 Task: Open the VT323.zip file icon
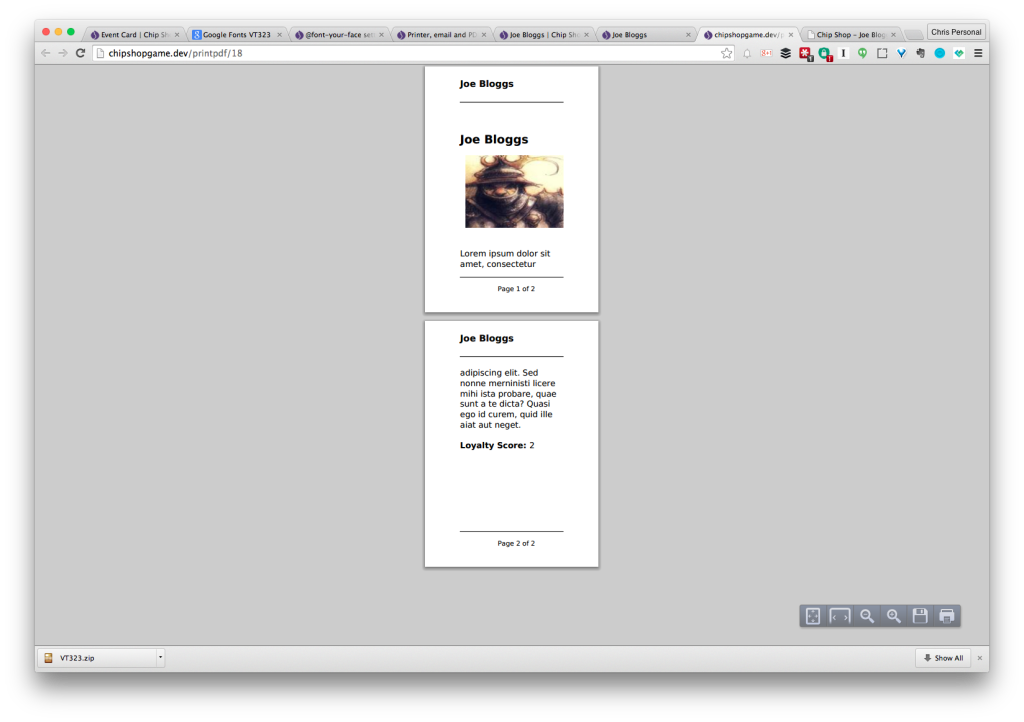point(48,658)
